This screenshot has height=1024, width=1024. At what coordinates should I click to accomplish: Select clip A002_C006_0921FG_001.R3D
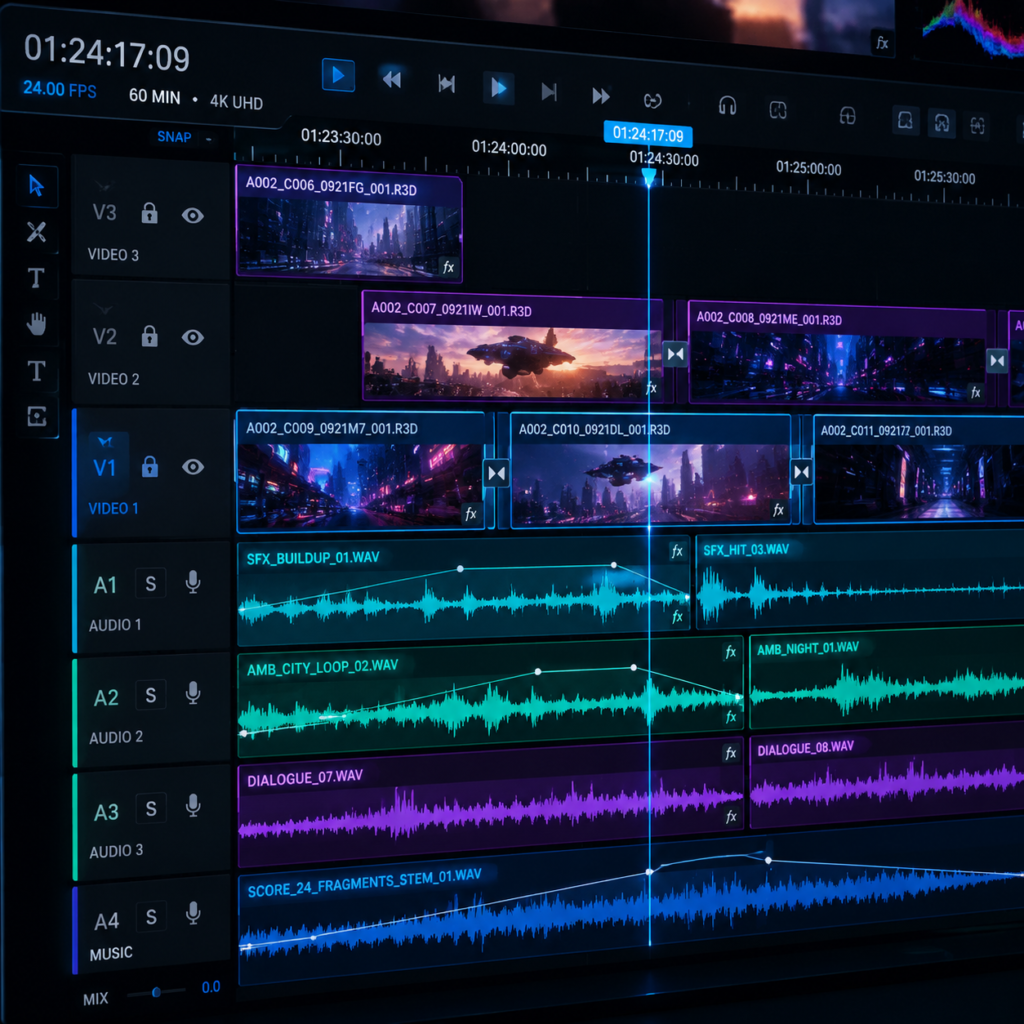[x=349, y=225]
